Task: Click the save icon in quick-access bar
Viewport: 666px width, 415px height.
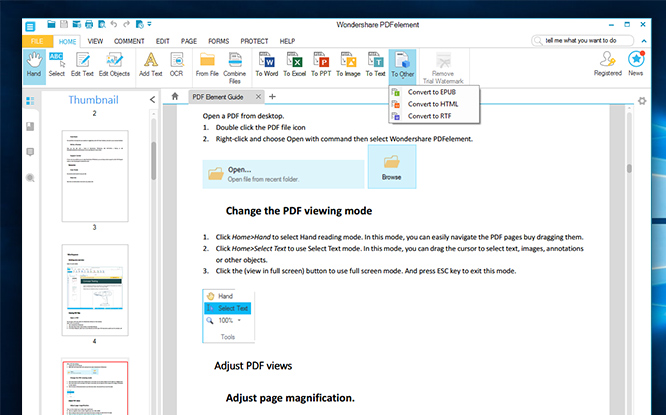Action: tap(64, 24)
